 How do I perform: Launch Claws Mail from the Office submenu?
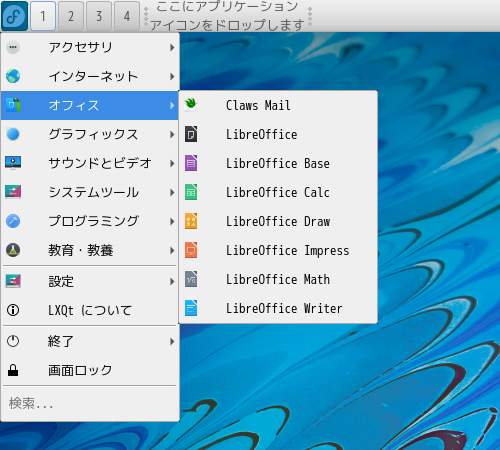click(278, 105)
